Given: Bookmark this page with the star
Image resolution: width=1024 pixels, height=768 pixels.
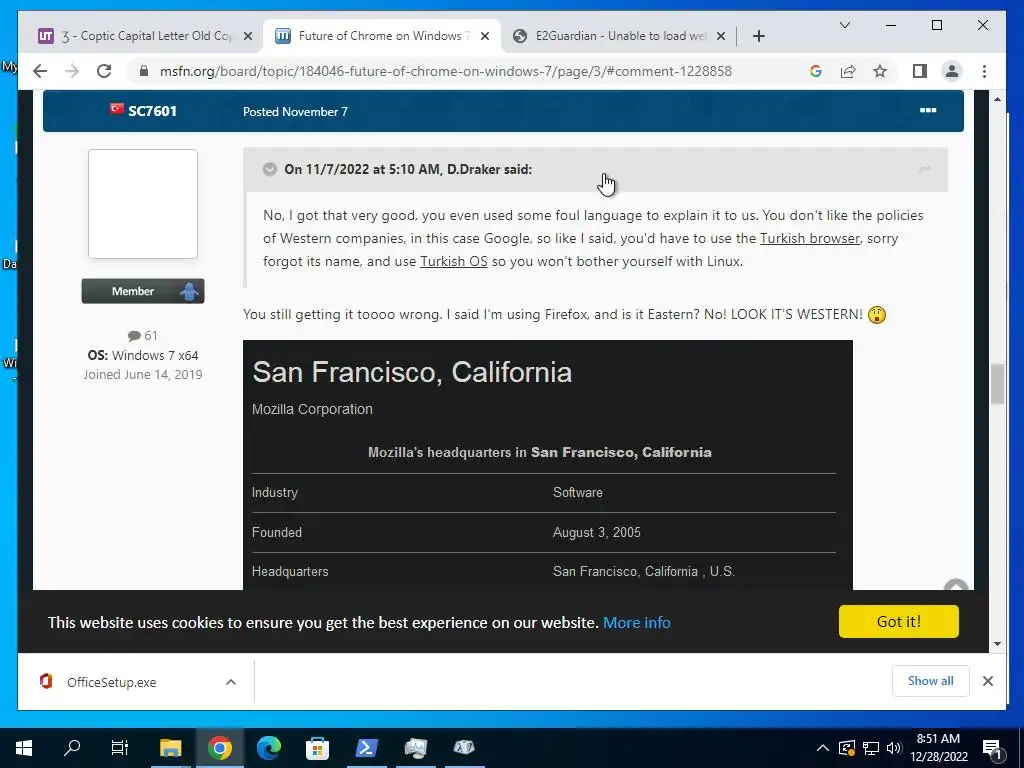Looking at the screenshot, I should click(880, 71).
